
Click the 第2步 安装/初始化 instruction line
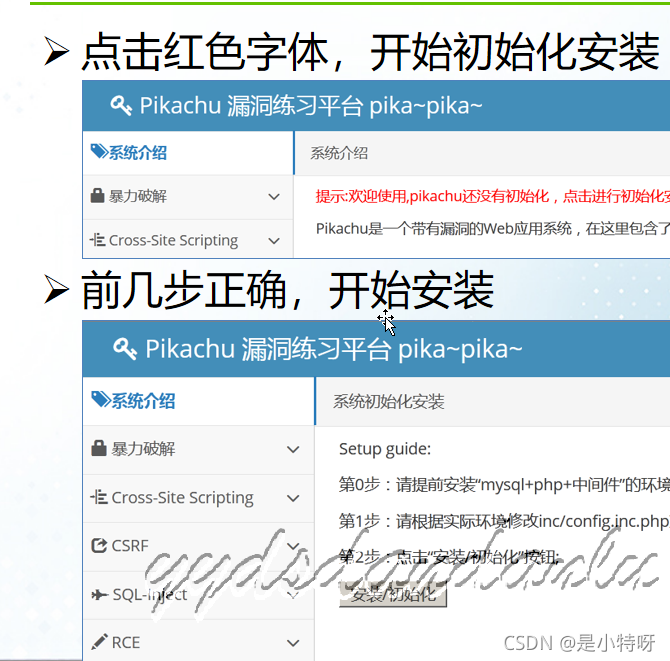click(449, 557)
